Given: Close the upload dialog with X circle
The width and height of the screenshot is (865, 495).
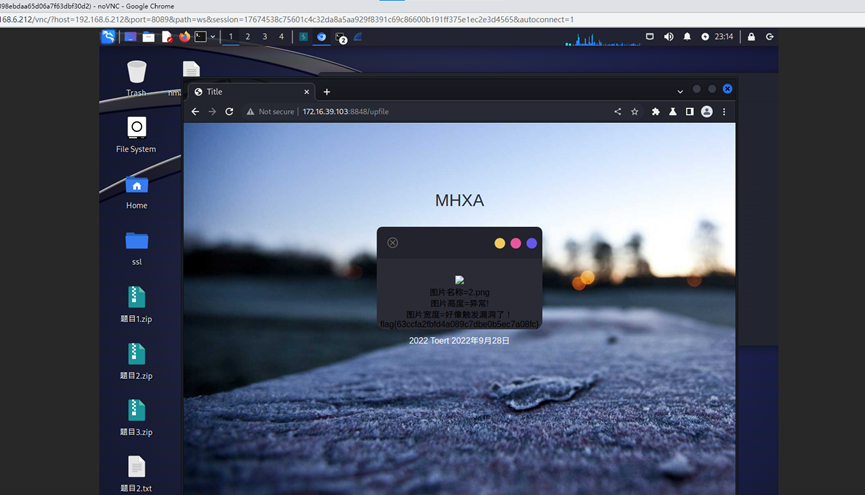Looking at the screenshot, I should pos(392,243).
